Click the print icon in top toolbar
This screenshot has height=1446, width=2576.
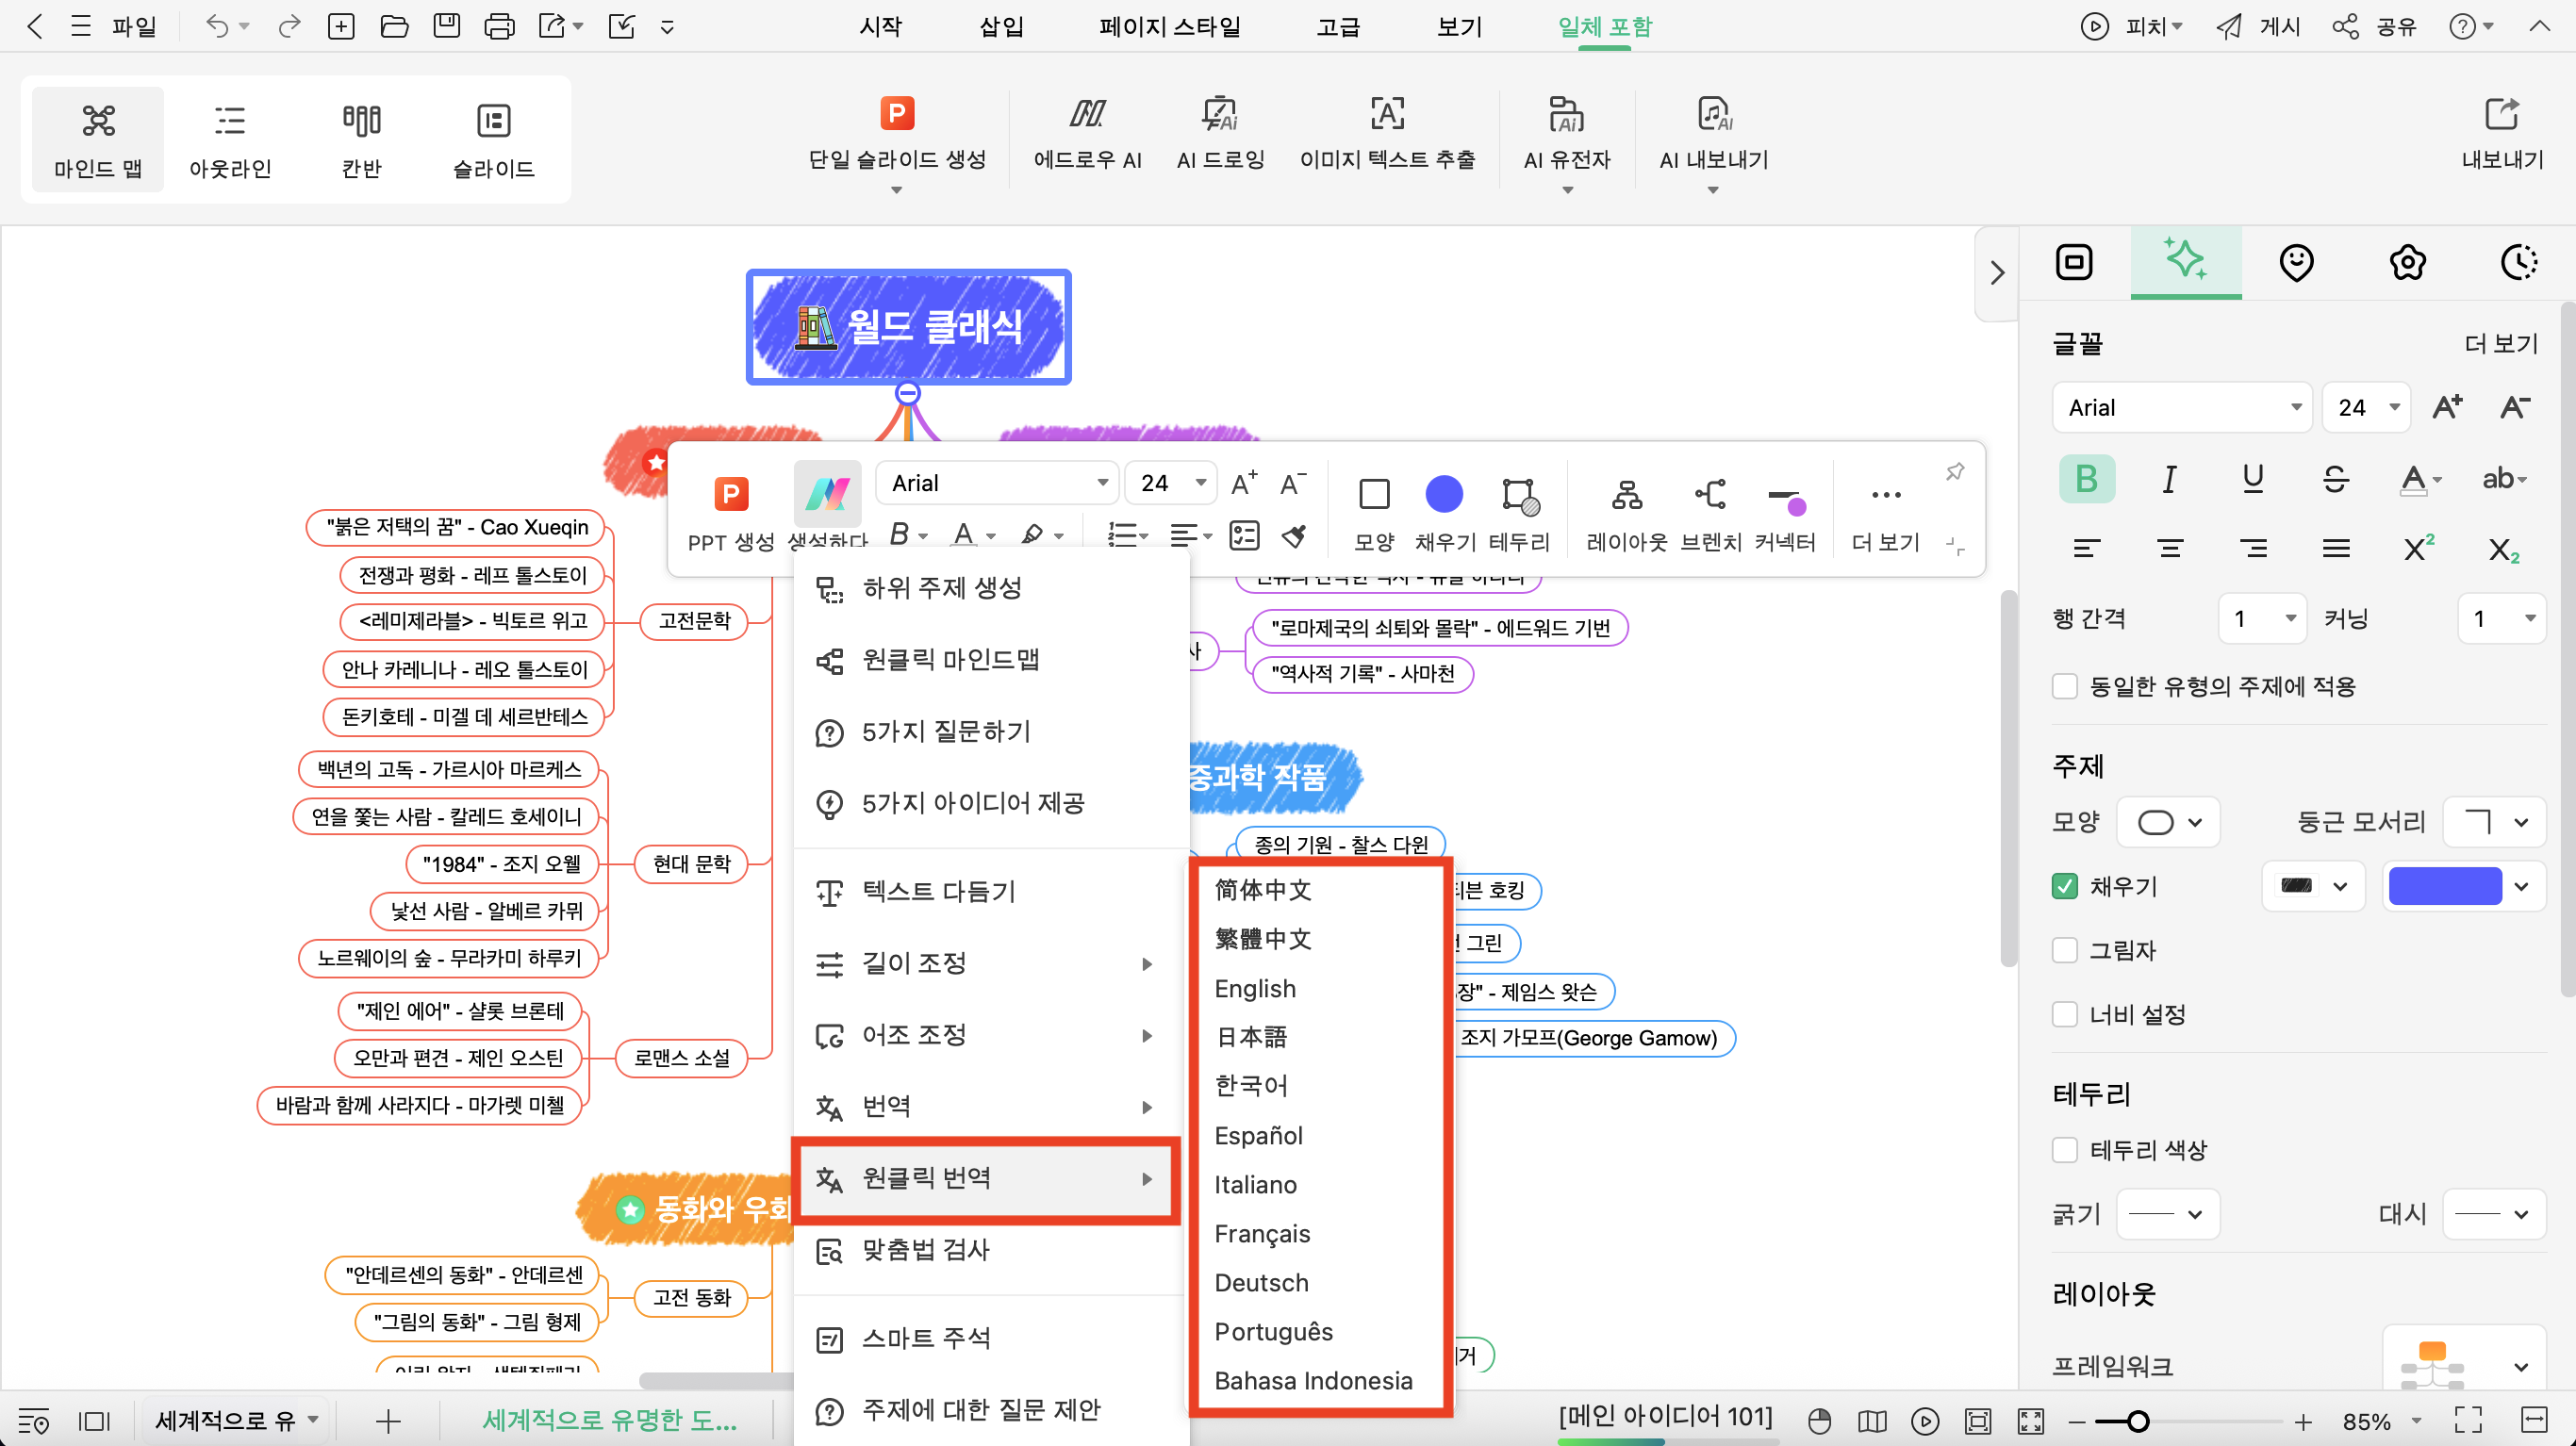point(499,26)
